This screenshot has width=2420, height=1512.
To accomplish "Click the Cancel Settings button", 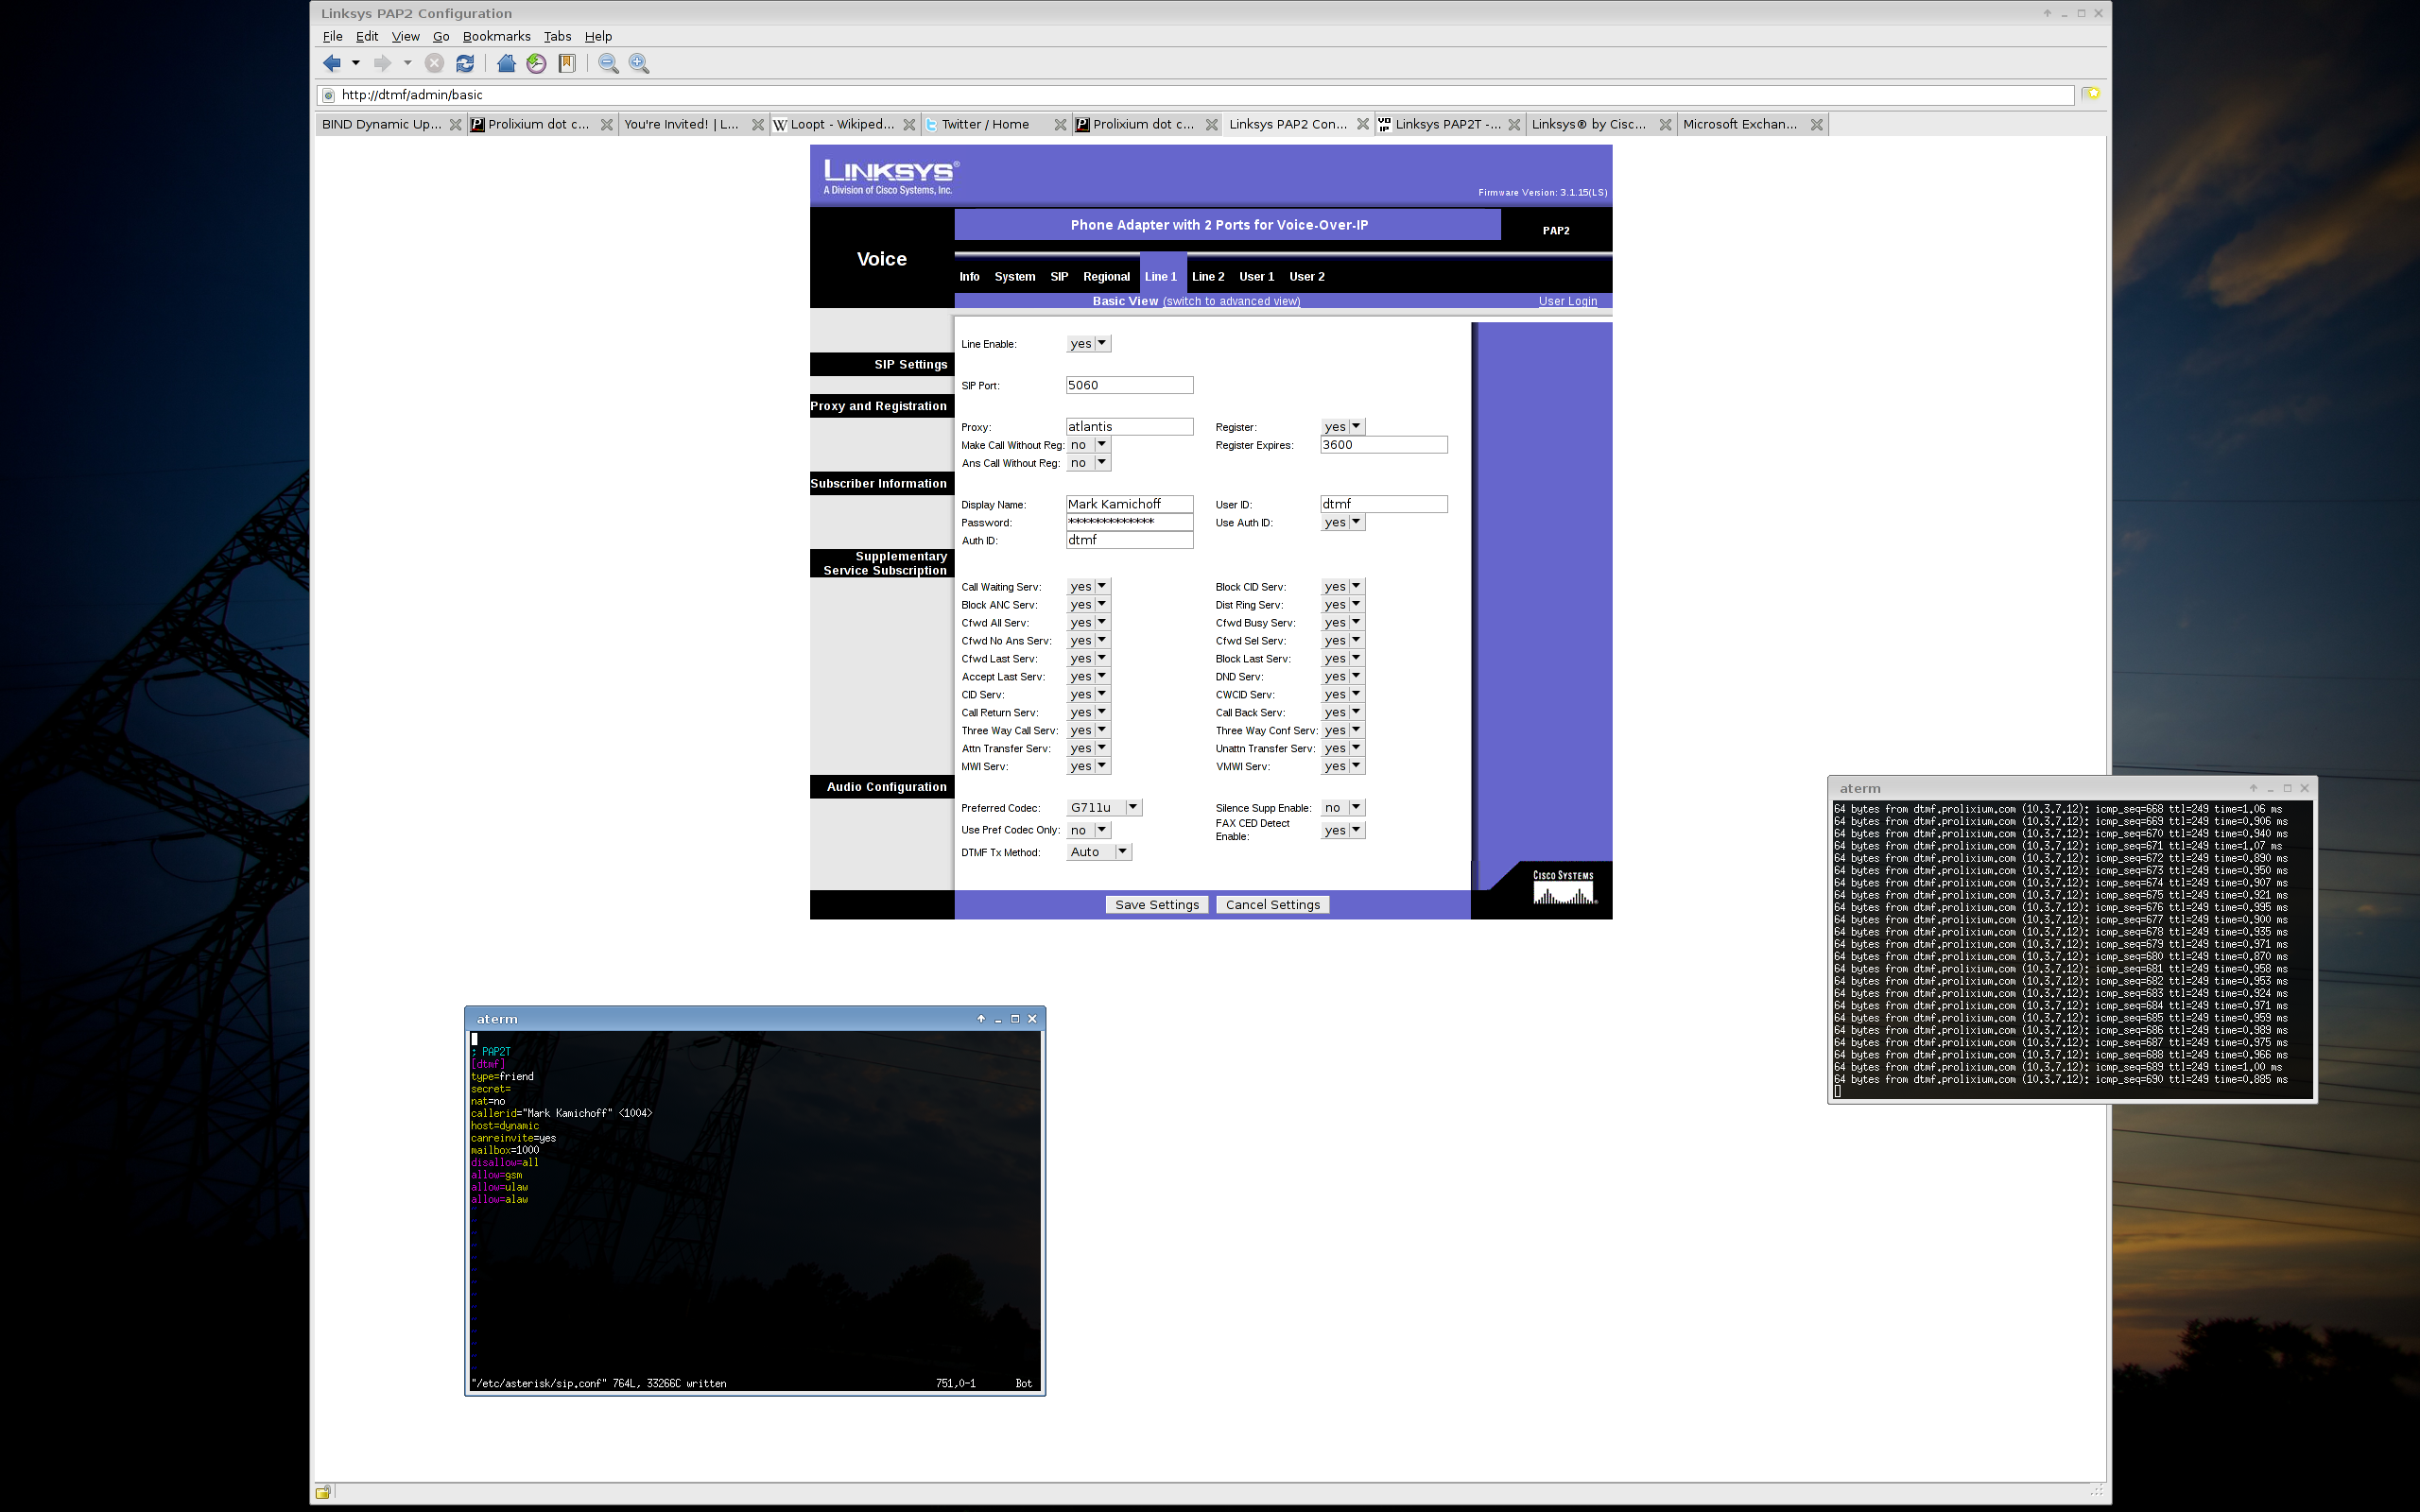I will click(1273, 905).
